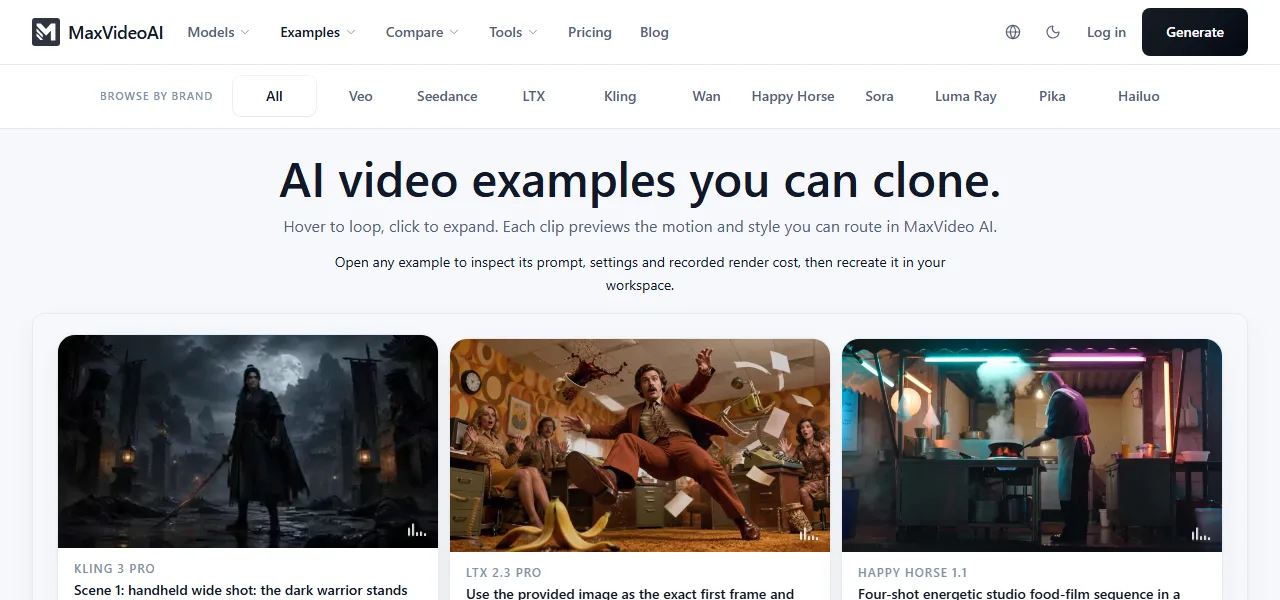
Task: Filter examples by Luma Ray brand
Action: point(966,96)
